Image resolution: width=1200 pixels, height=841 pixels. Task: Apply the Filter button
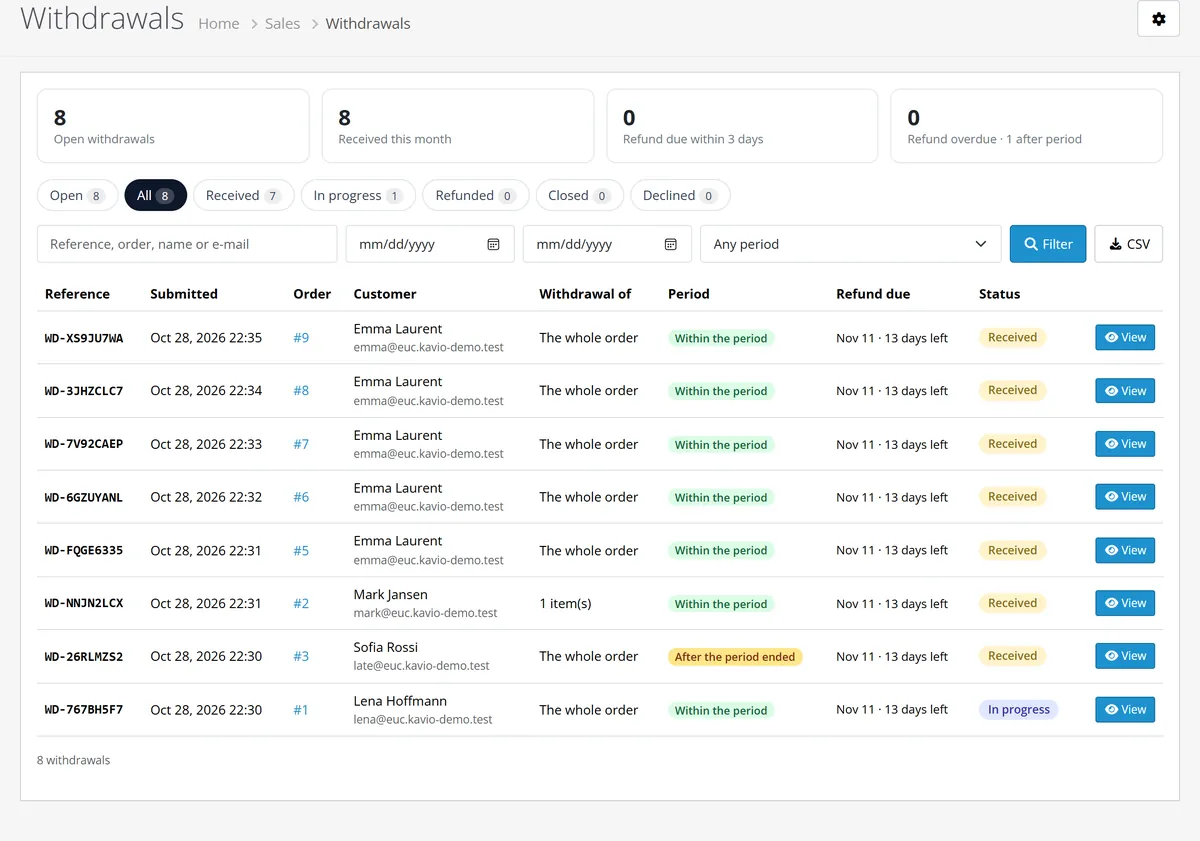click(x=1048, y=244)
